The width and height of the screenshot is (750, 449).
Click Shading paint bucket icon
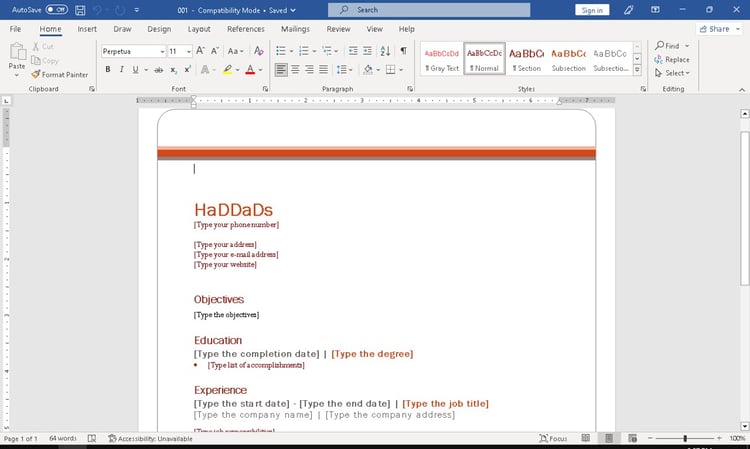367,70
